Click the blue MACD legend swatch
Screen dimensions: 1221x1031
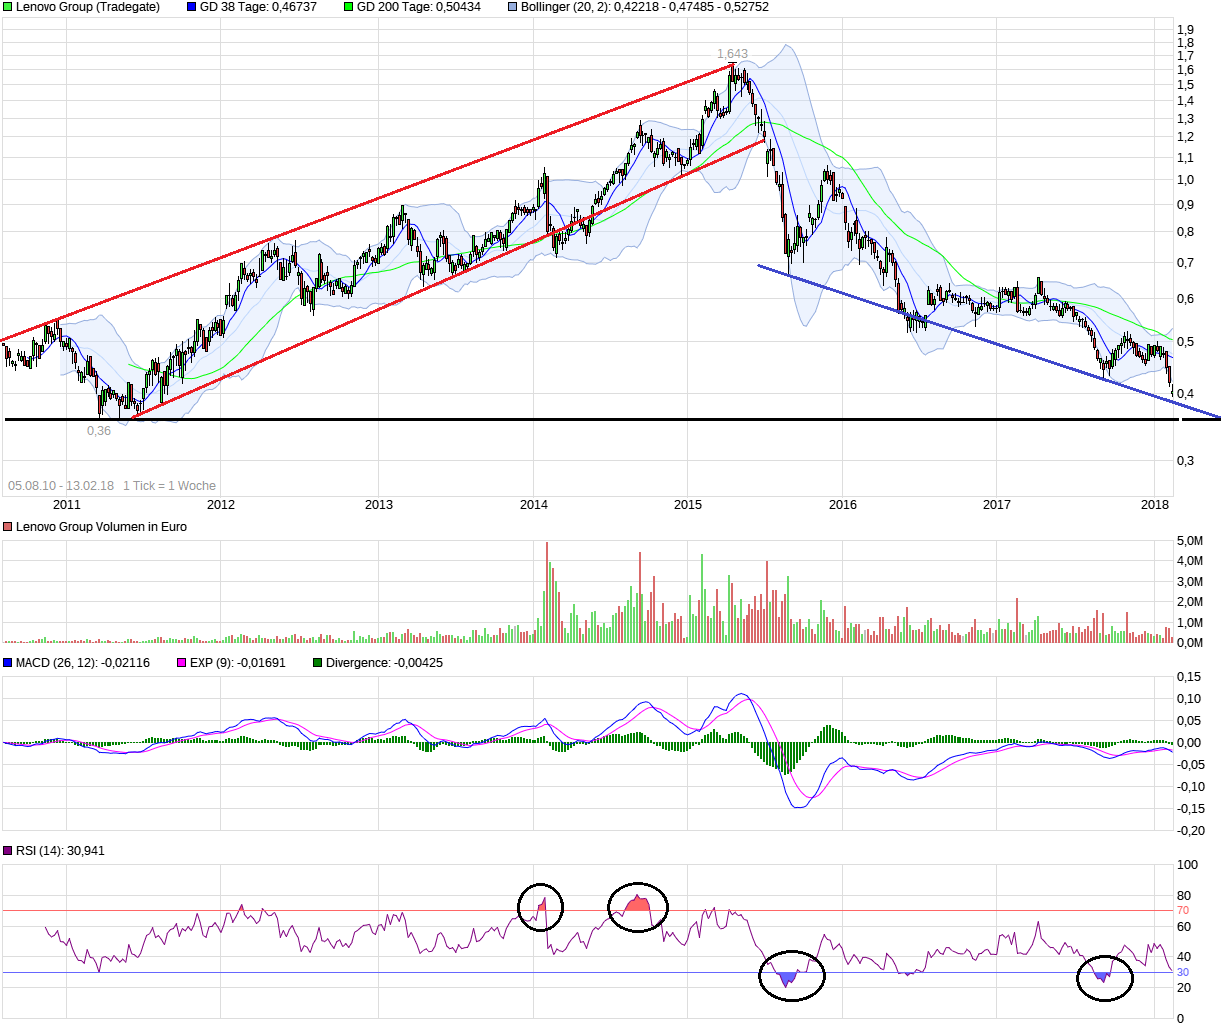coord(8,663)
